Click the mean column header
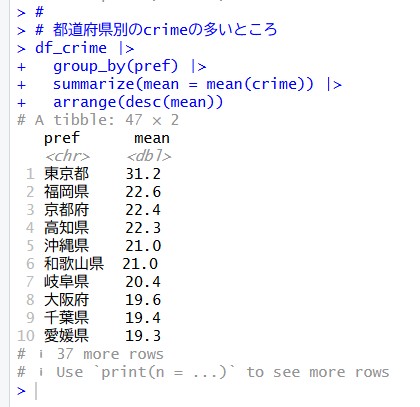420x407 pixels. (x=152, y=138)
